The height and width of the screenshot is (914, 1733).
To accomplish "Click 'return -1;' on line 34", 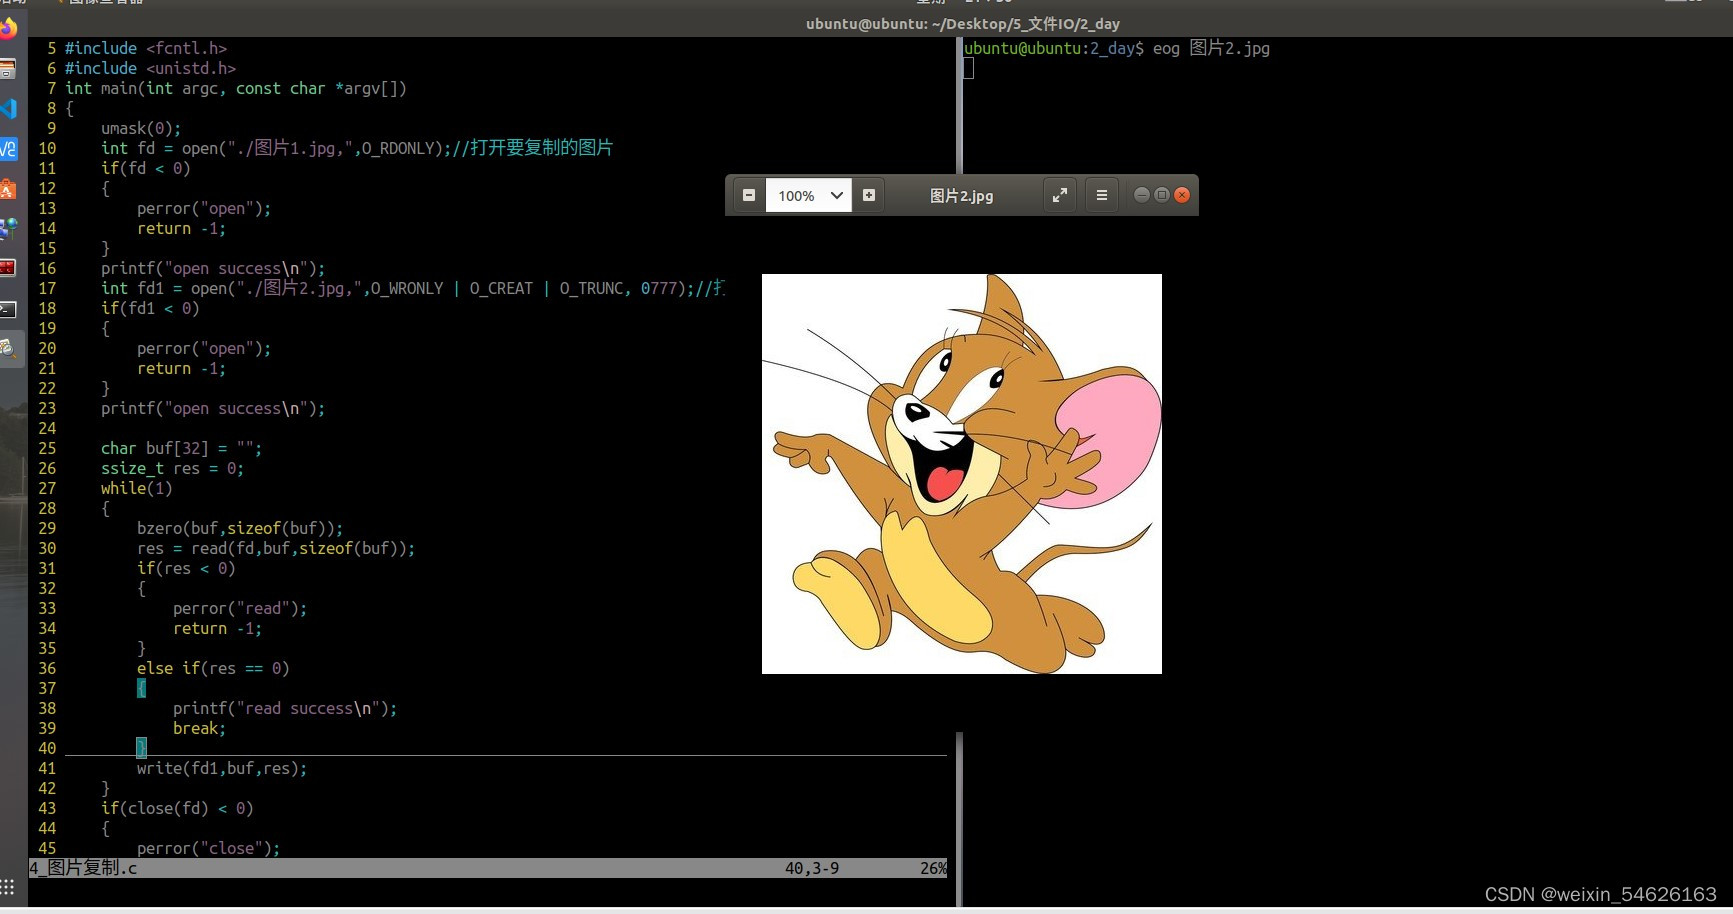I will click(x=217, y=628).
